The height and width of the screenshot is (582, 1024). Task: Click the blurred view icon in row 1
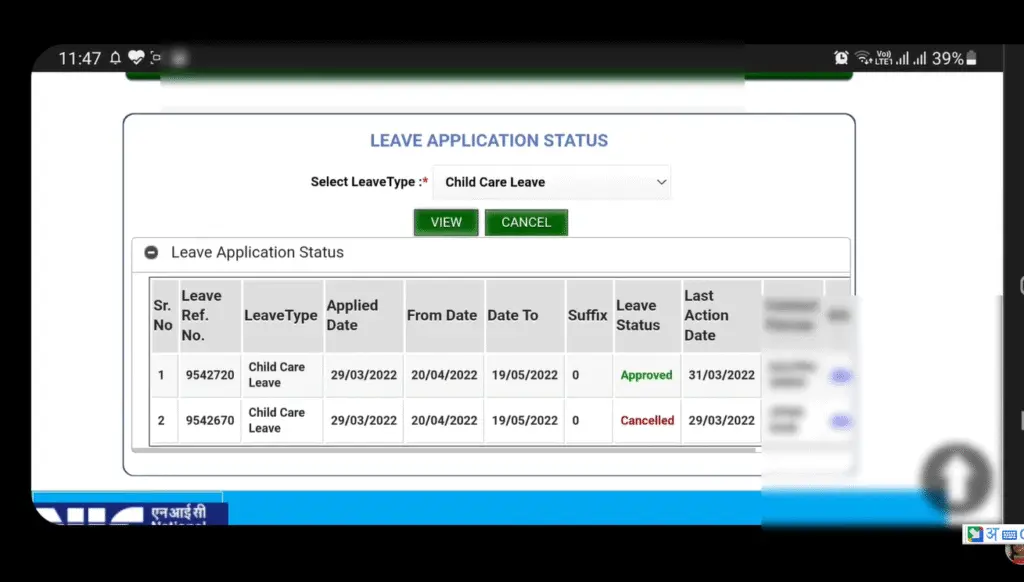pyautogui.click(x=840, y=376)
